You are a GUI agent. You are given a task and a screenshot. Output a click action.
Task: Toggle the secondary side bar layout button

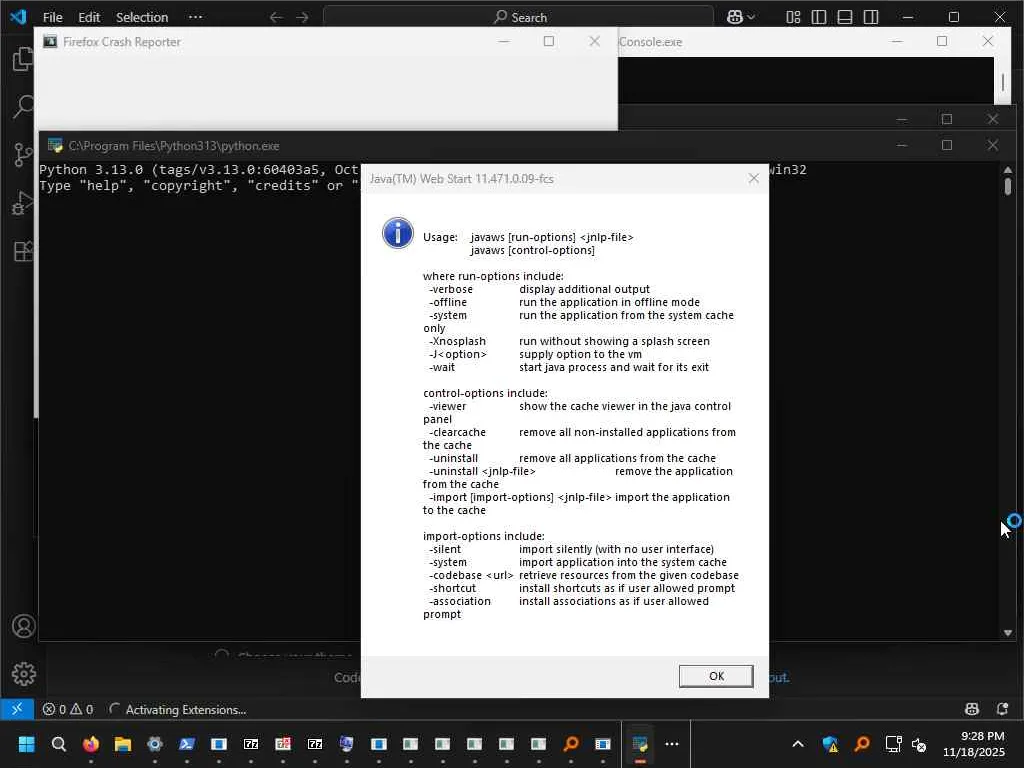[x=871, y=18]
